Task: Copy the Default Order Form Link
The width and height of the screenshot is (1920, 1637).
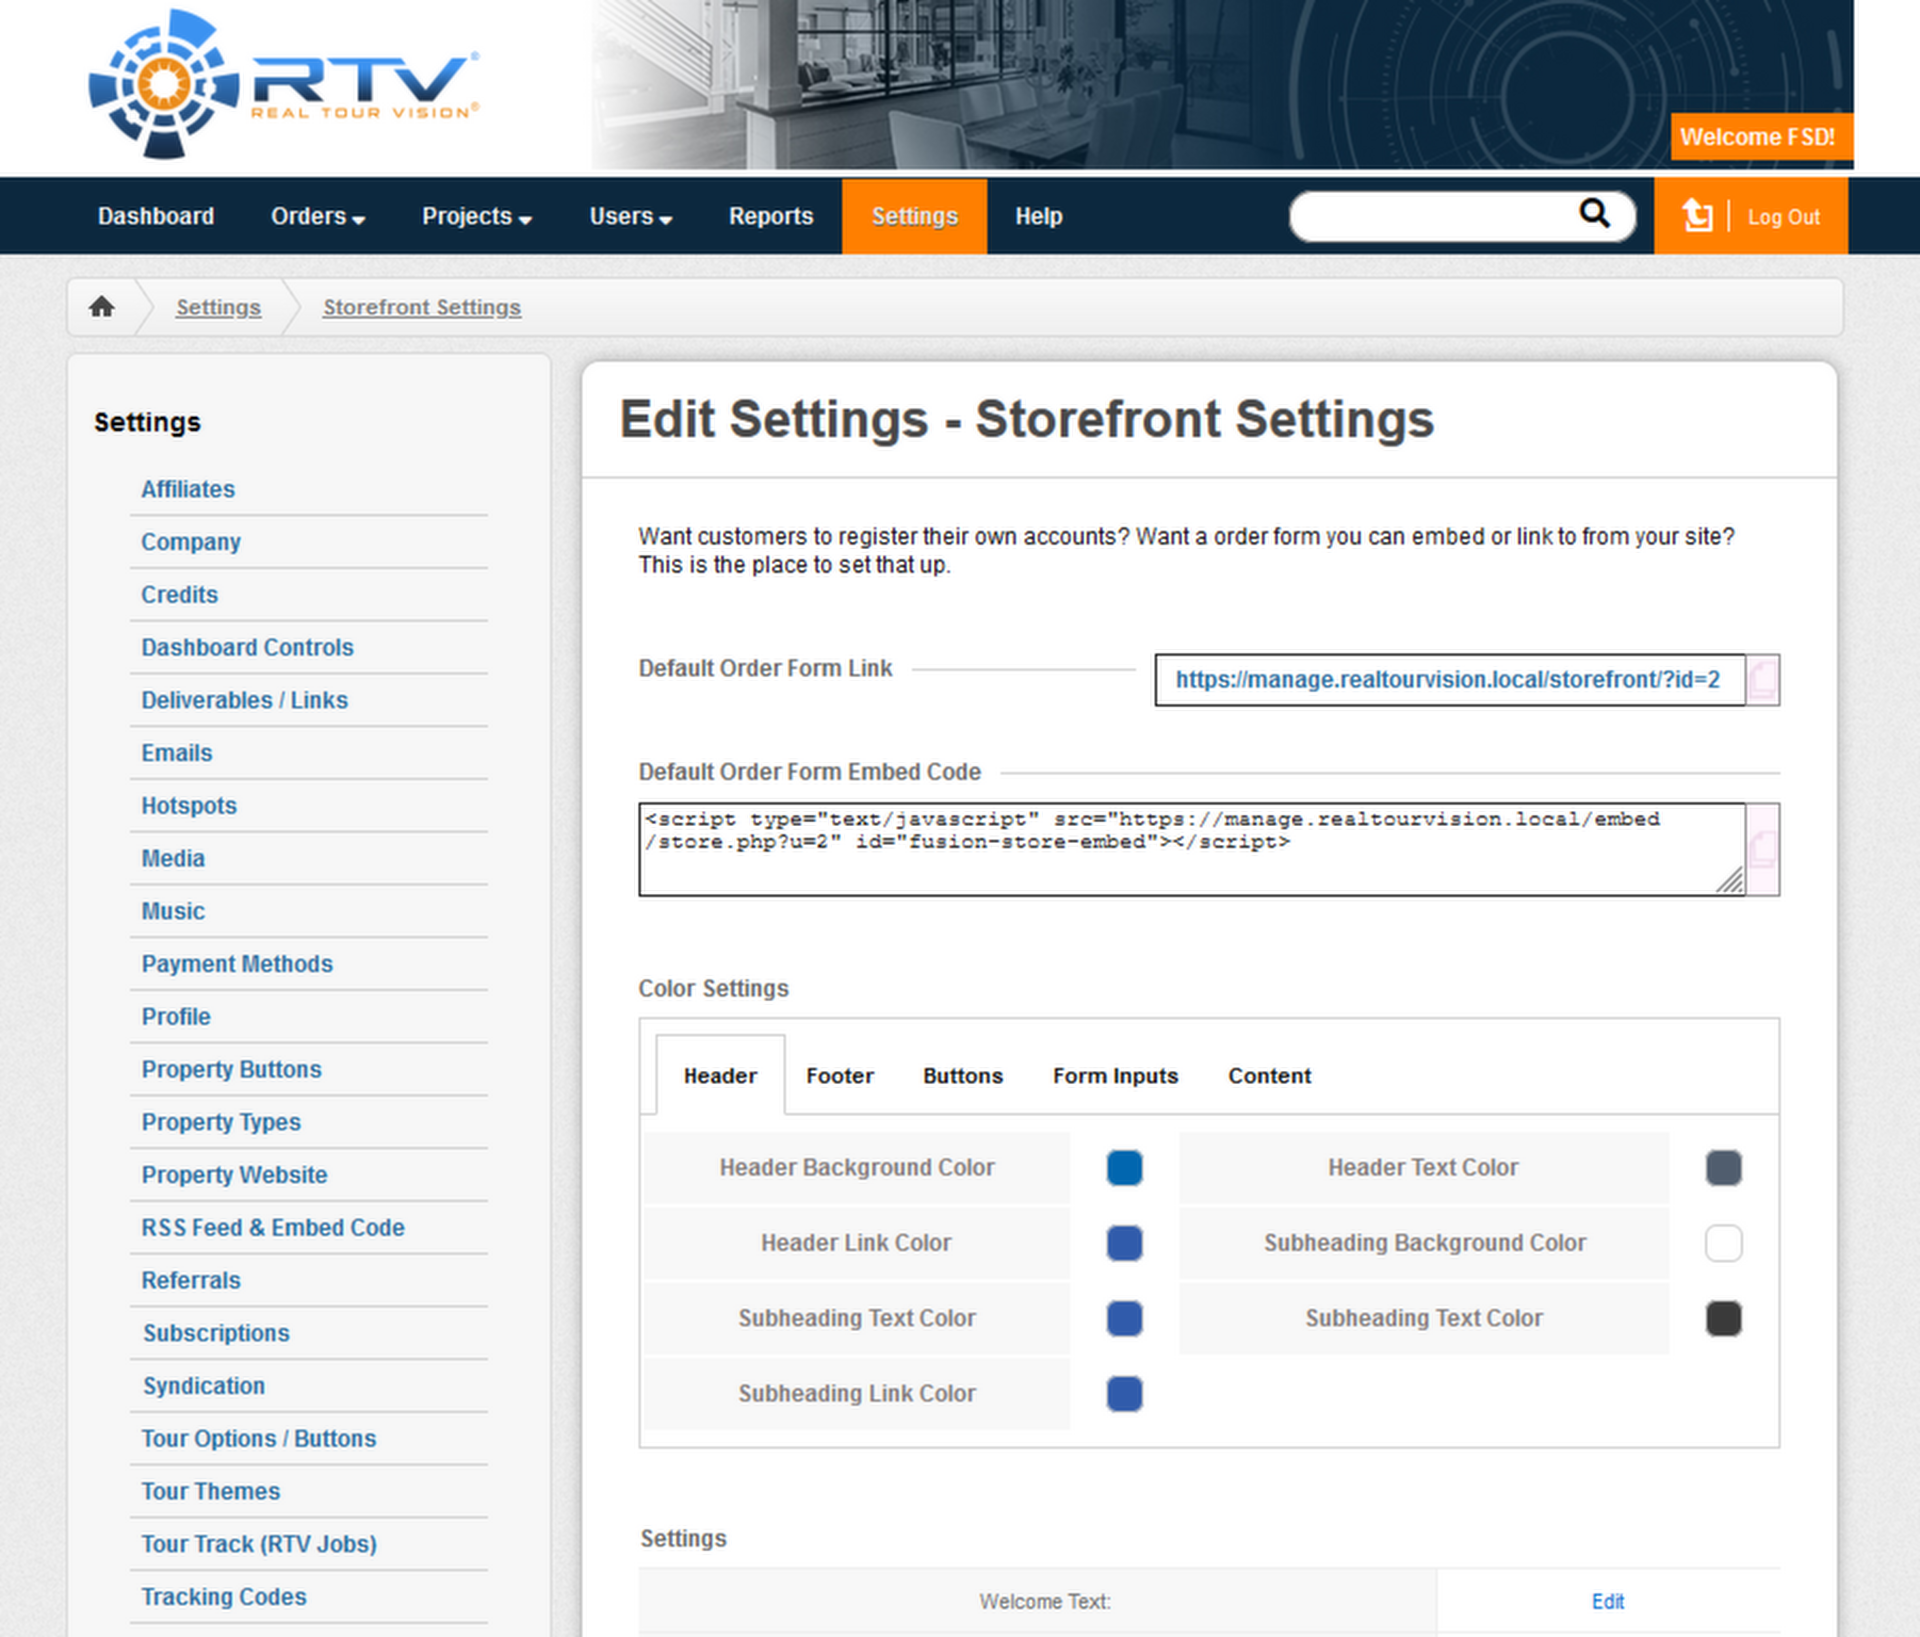Action: click(1762, 680)
